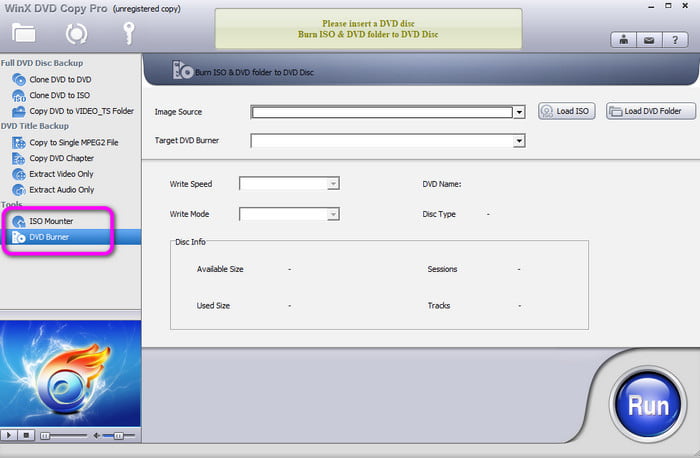Mute preview using speaker icon
Image resolution: width=700 pixels, height=458 pixels.
point(96,436)
